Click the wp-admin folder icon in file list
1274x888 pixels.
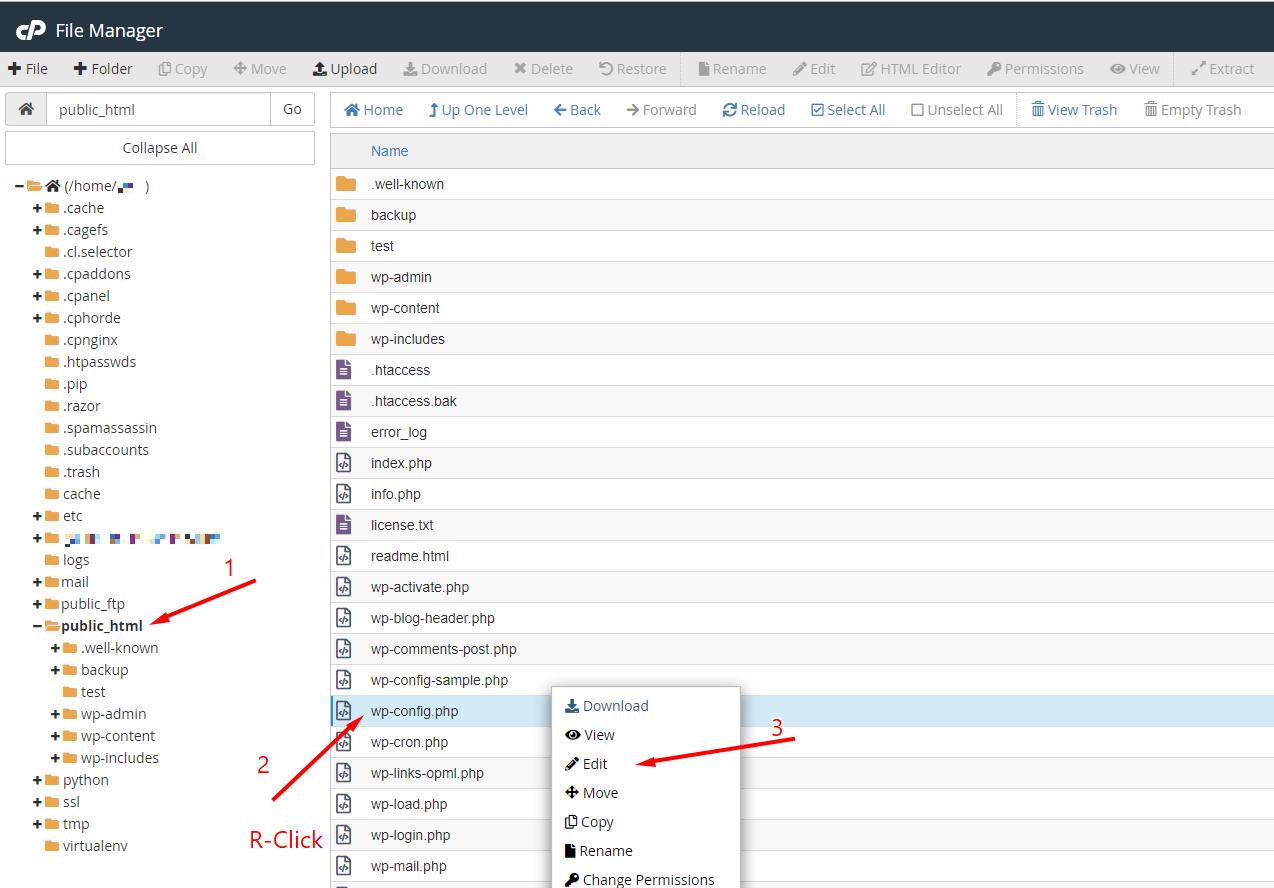pyautogui.click(x=346, y=277)
